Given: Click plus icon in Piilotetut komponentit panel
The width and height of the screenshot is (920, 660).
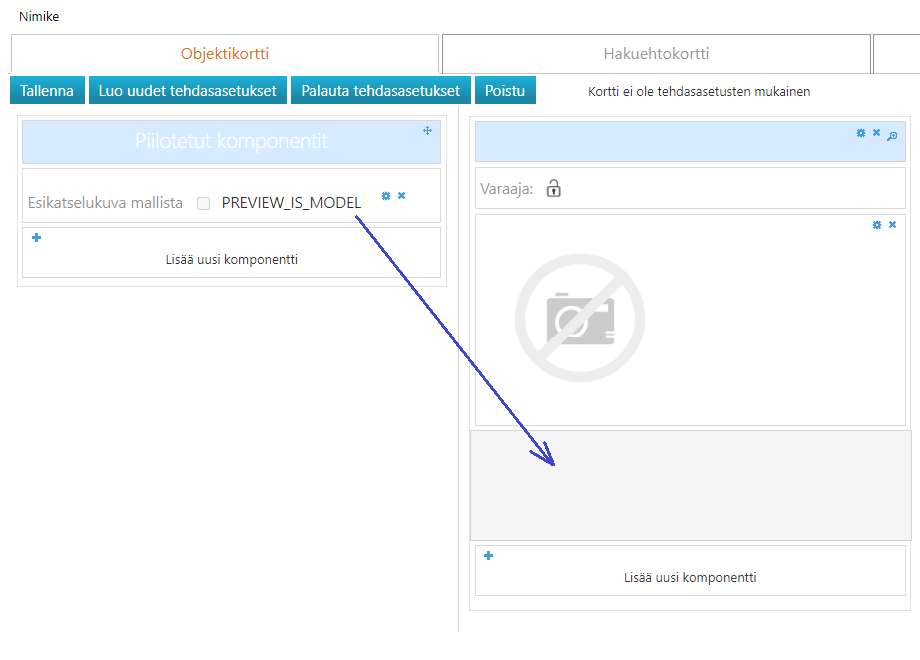Looking at the screenshot, I should coord(37,238).
